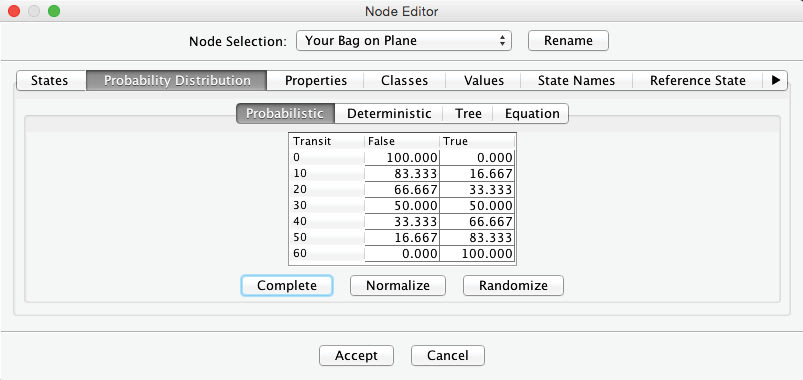Cancel the Node Editor dialog
803x380 pixels.
coord(448,355)
